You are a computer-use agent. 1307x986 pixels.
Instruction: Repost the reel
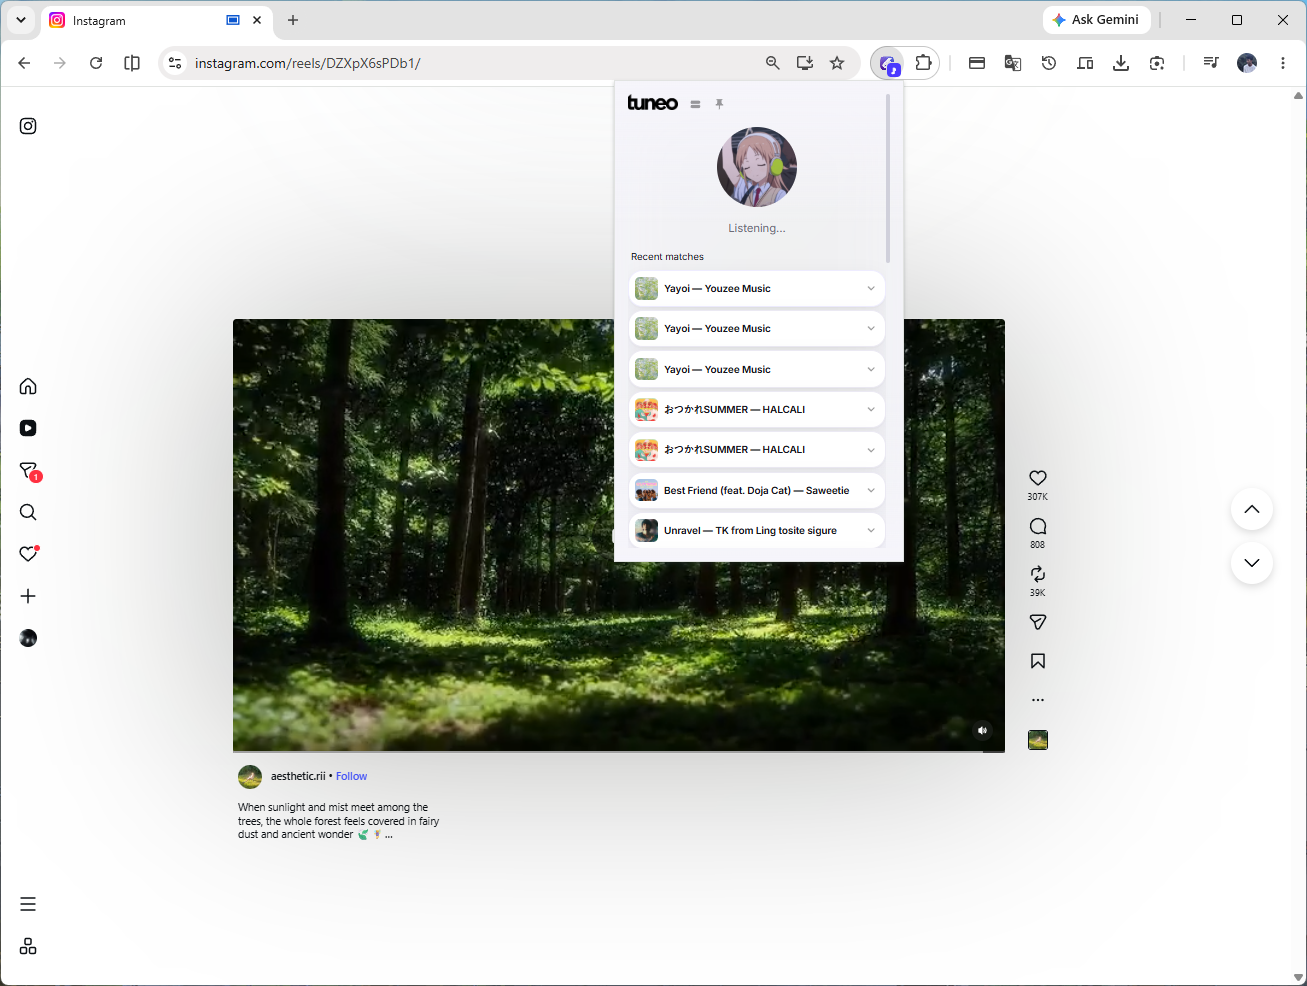click(1038, 574)
